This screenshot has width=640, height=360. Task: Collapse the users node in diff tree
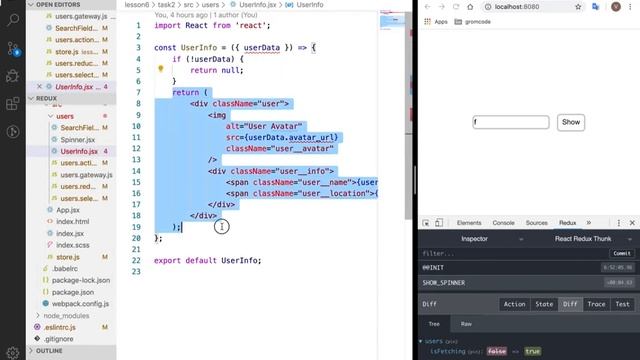point(421,341)
